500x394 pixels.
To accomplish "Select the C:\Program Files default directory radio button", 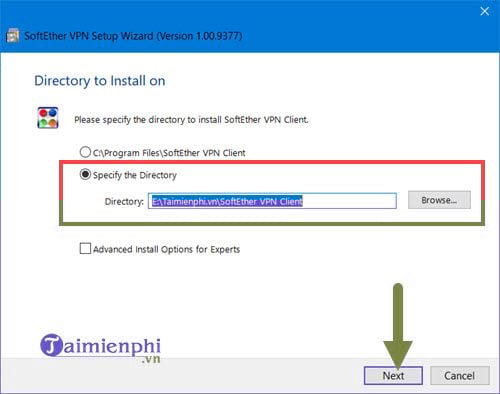I will click(x=85, y=152).
